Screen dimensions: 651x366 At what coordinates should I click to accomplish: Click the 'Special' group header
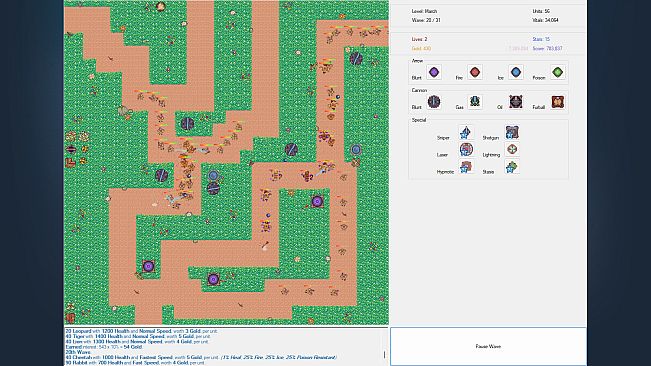(x=418, y=120)
